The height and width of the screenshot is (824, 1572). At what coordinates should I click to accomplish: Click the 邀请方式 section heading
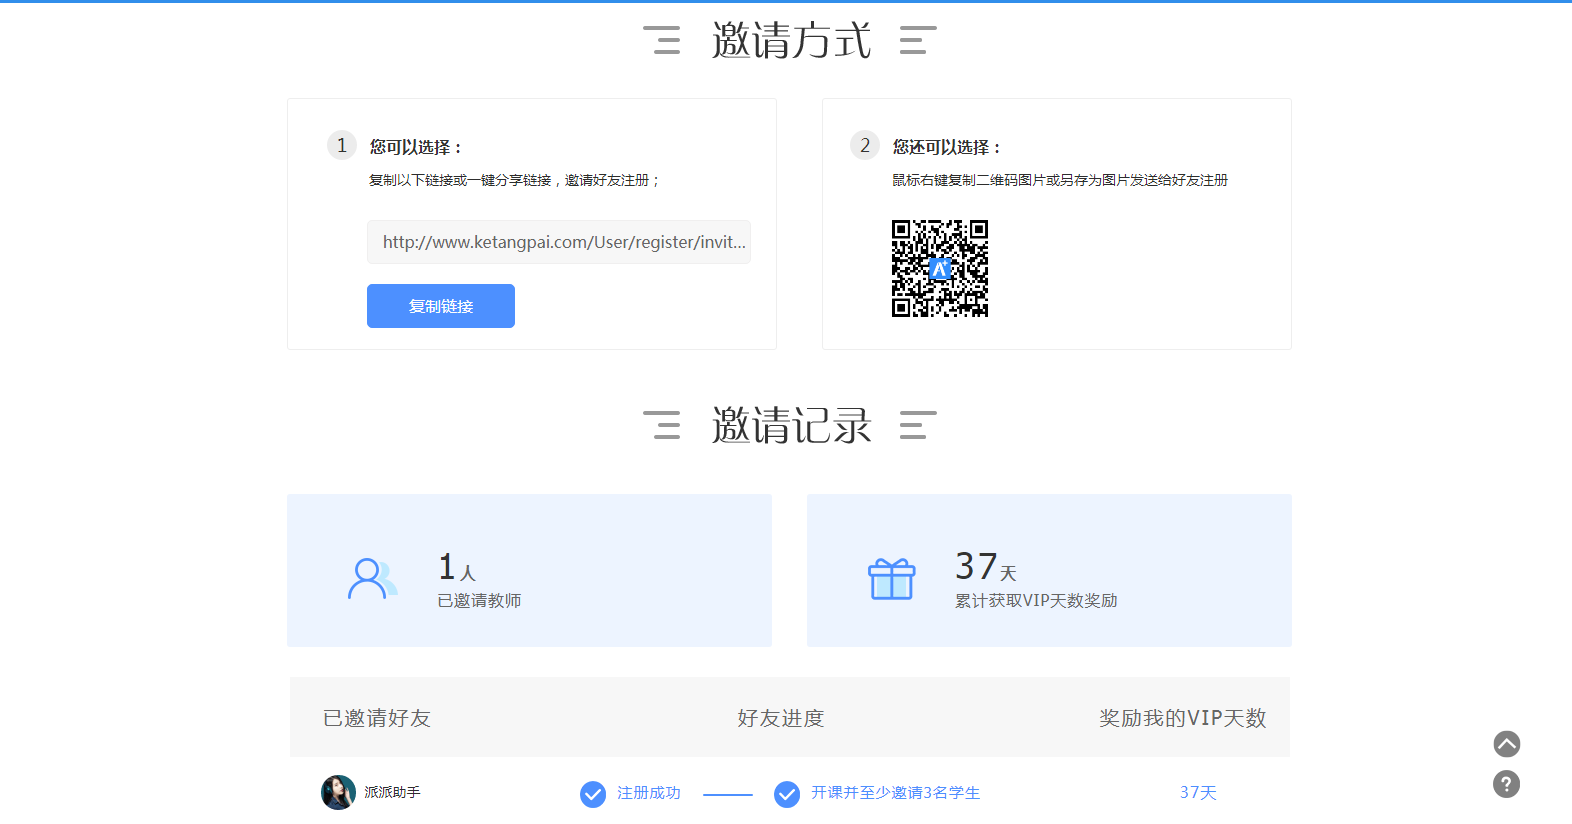tap(791, 41)
